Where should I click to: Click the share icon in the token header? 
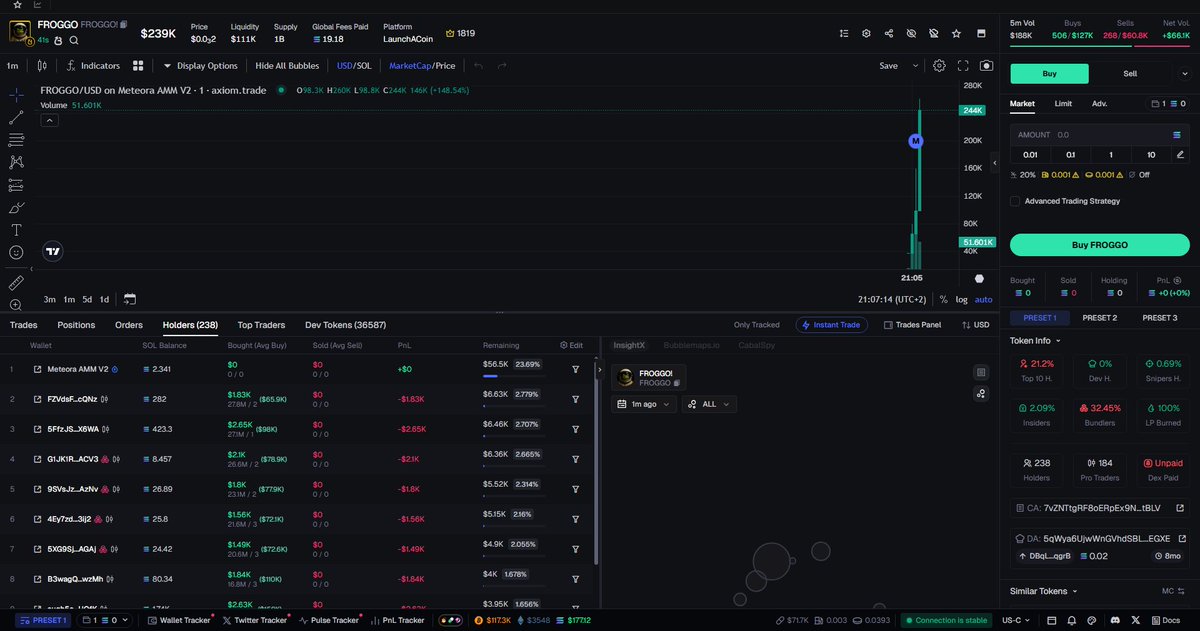889,33
